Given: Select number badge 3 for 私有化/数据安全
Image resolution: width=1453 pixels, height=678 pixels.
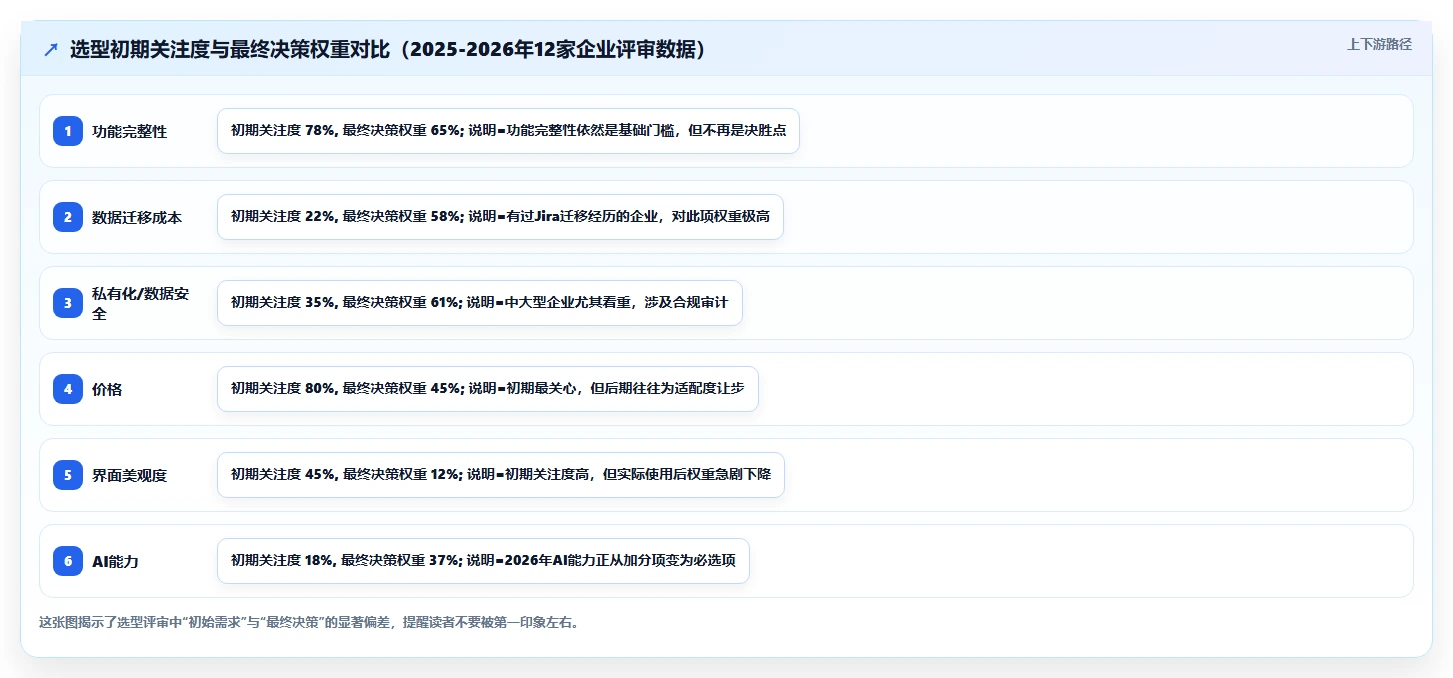Looking at the screenshot, I should (x=68, y=303).
